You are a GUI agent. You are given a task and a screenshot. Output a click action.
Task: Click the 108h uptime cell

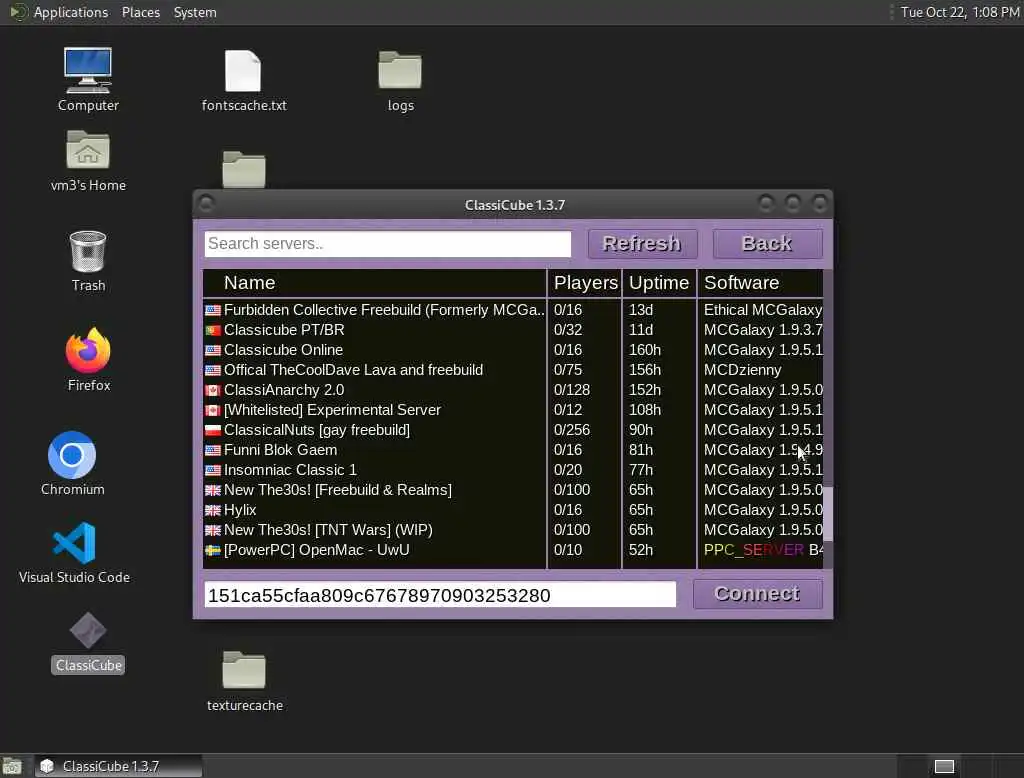(x=645, y=410)
